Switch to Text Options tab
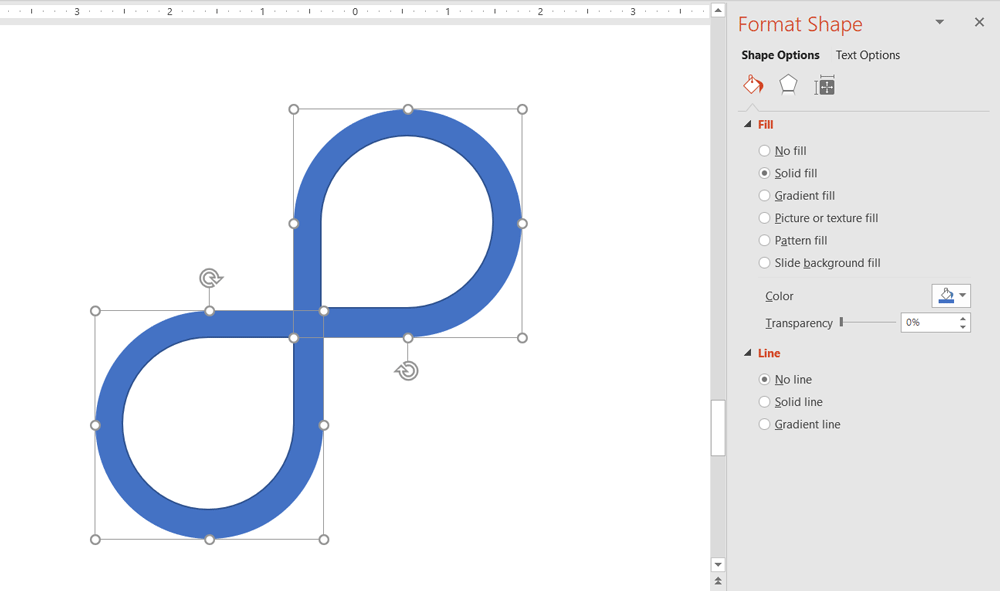Image resolution: width=1000 pixels, height=591 pixels. (867, 55)
